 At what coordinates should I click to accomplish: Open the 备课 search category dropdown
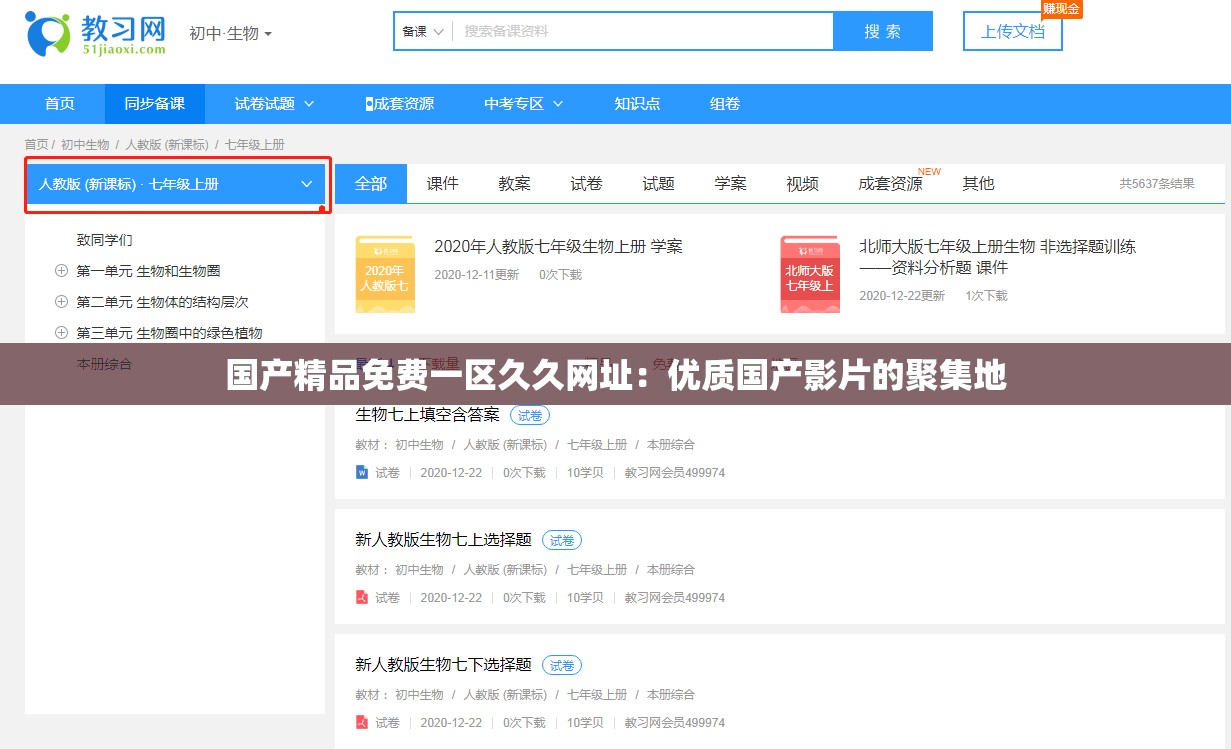click(422, 31)
